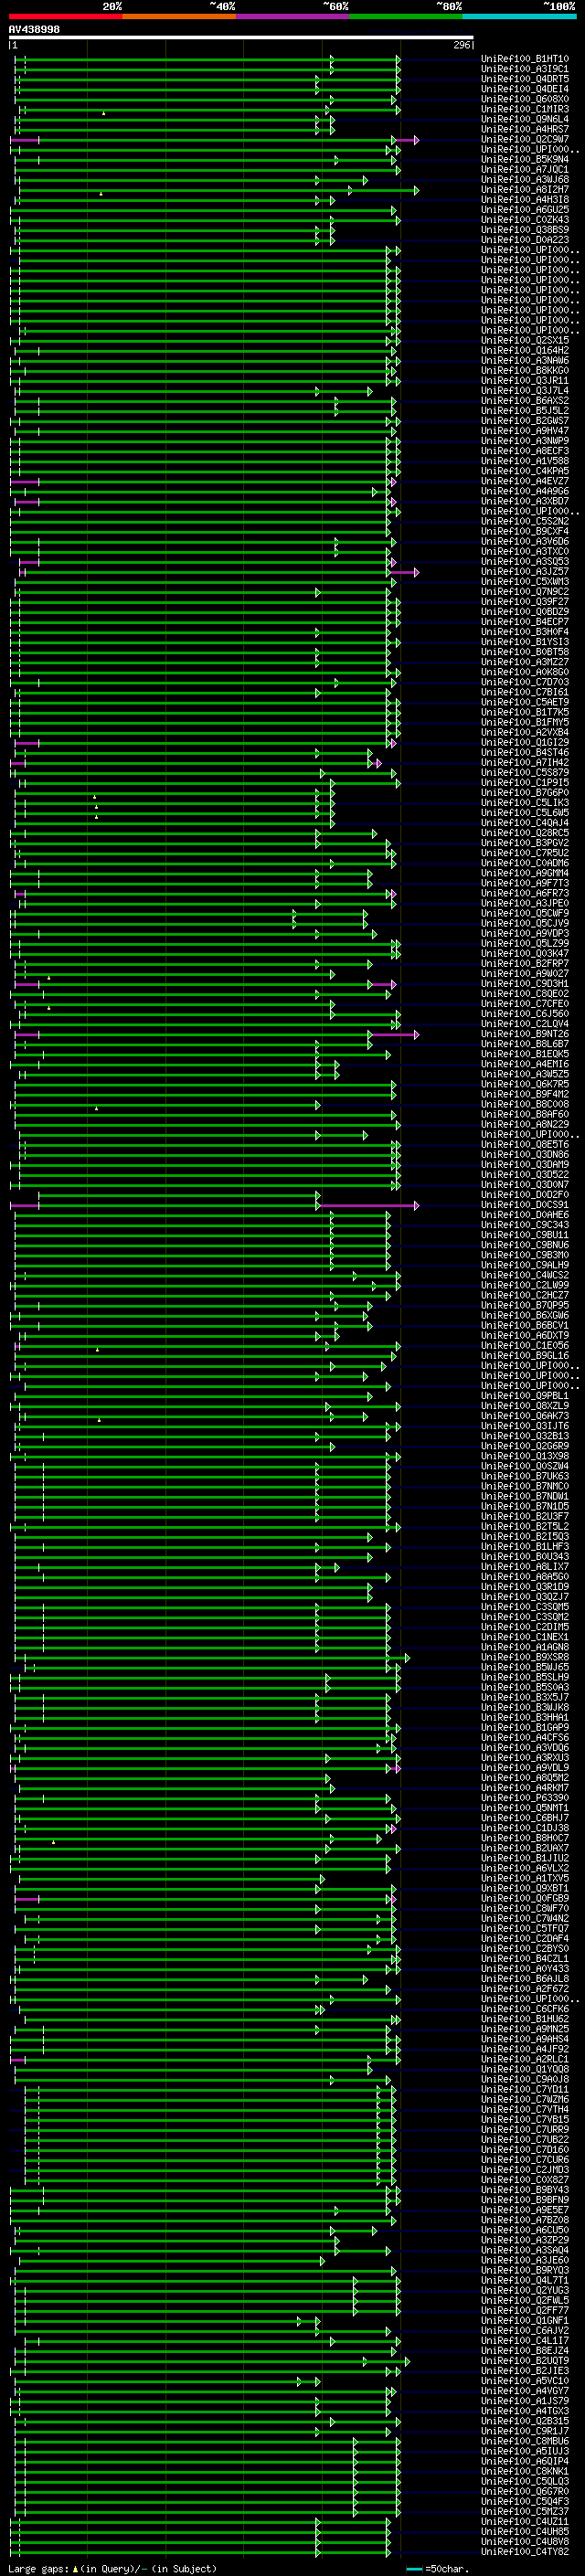
Task: Select hit UniRef100_B2JIE3
Action: (x=524, y=2370)
